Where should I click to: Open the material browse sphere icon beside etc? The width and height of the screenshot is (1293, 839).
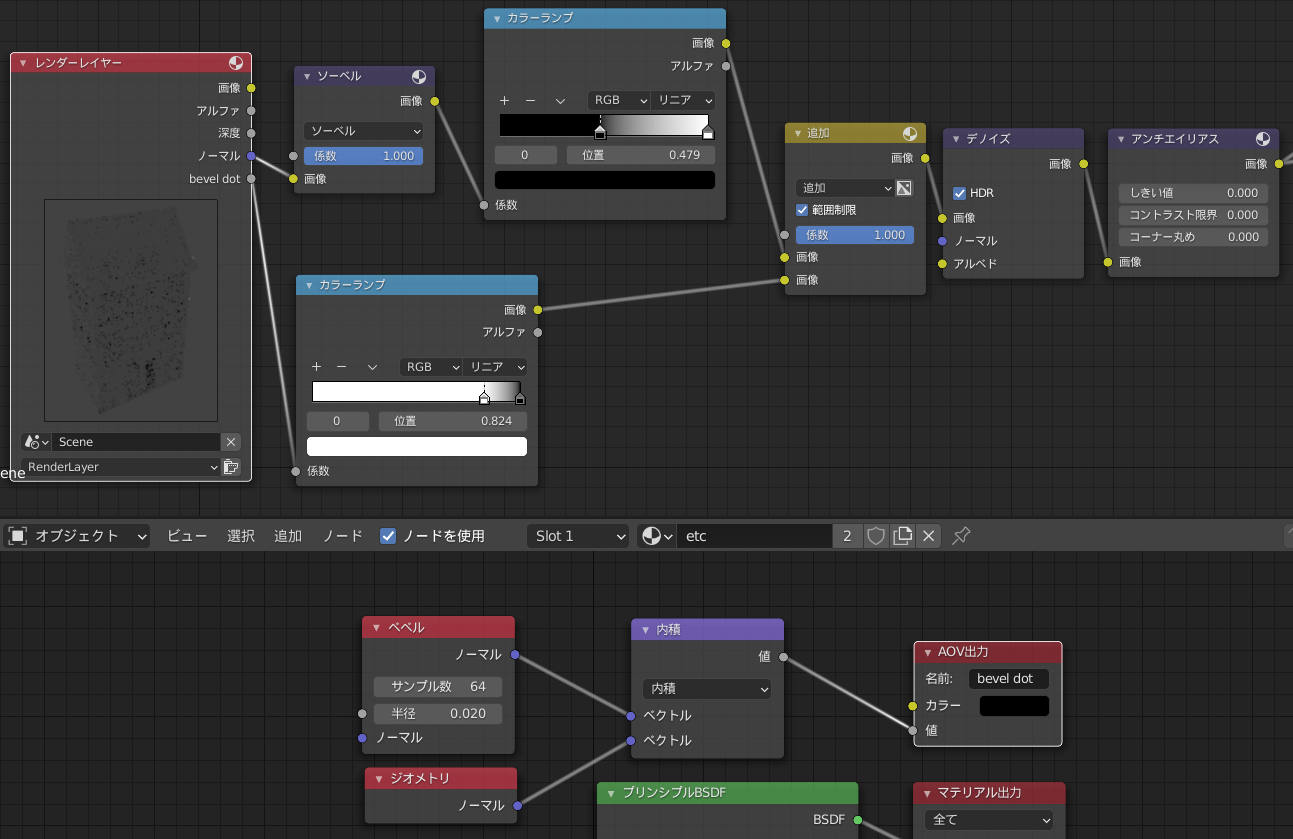point(656,536)
